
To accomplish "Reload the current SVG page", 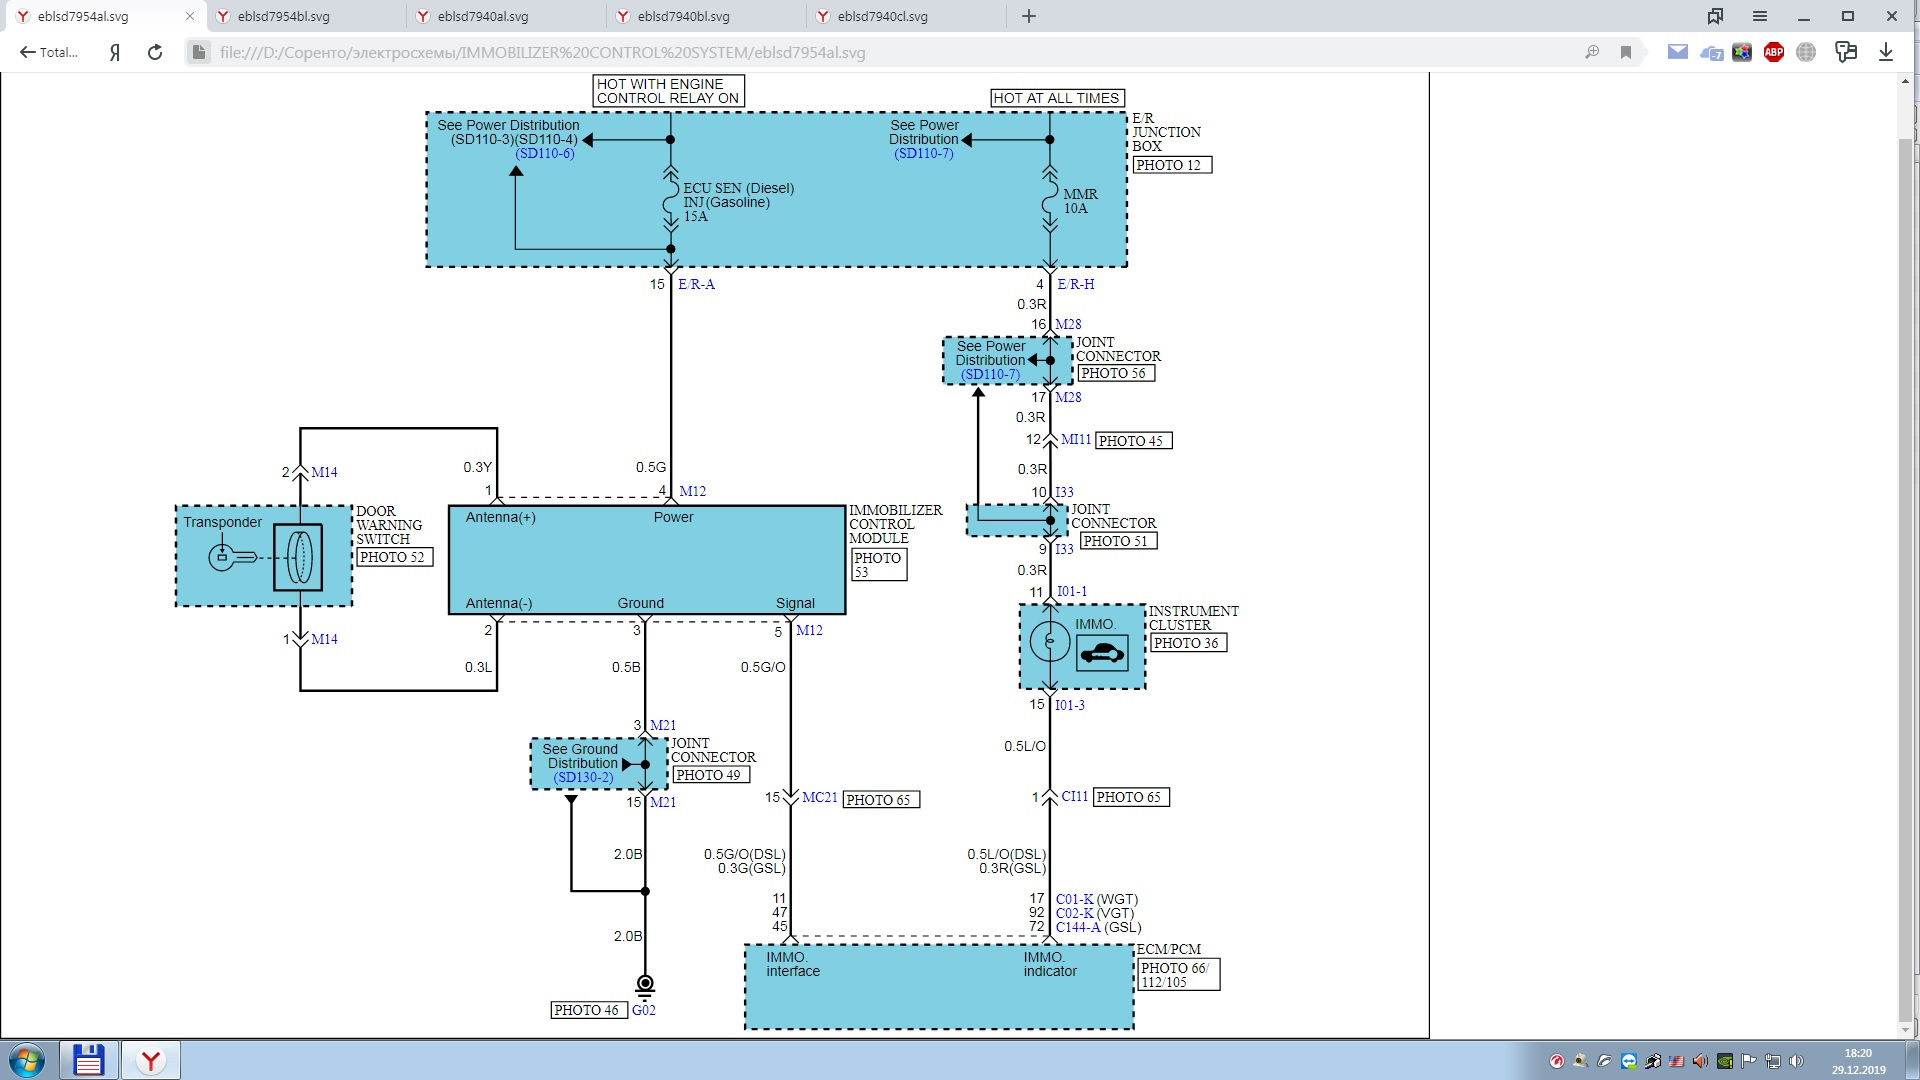I will pos(155,52).
